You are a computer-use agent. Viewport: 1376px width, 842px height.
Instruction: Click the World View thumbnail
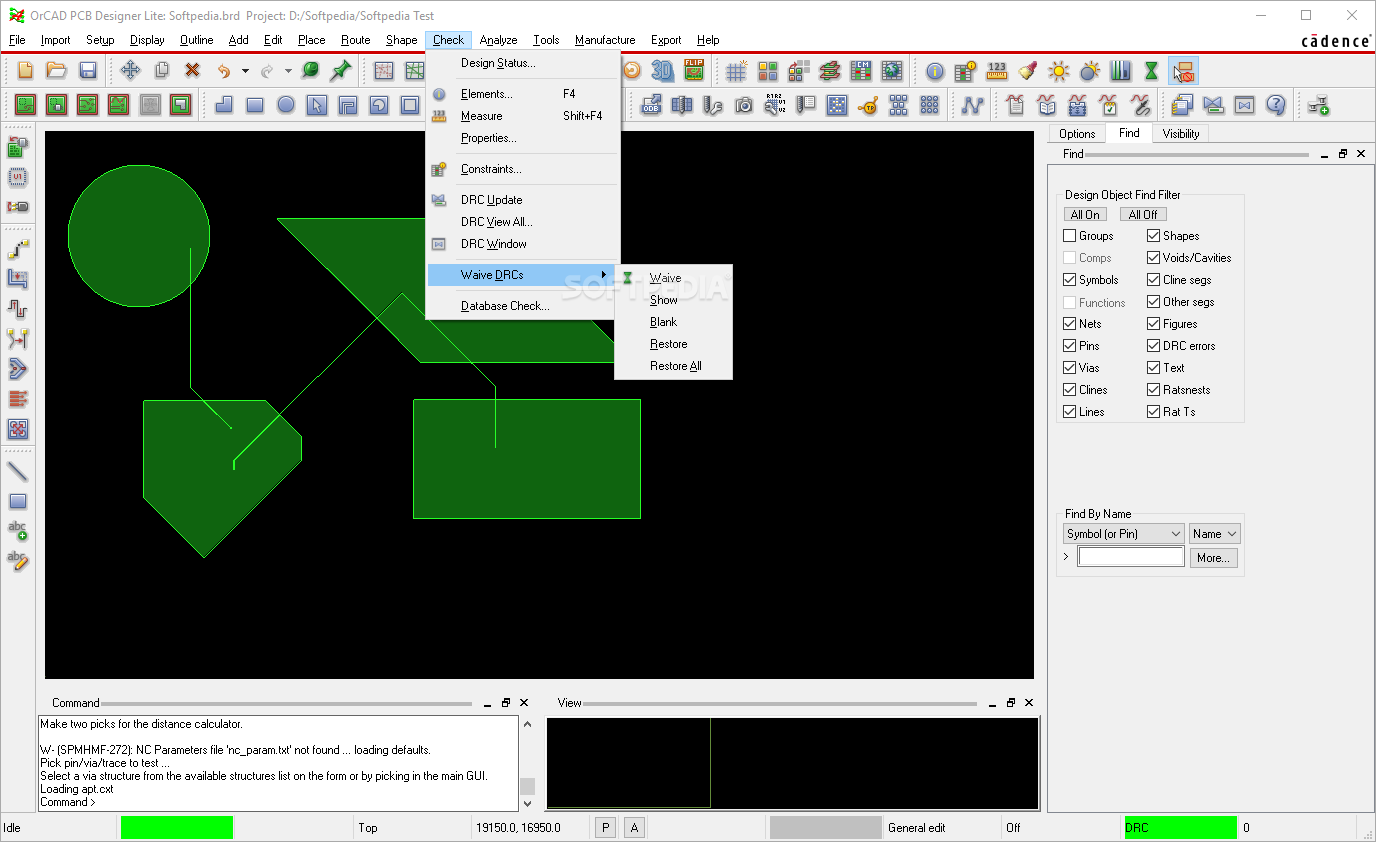[x=792, y=763]
